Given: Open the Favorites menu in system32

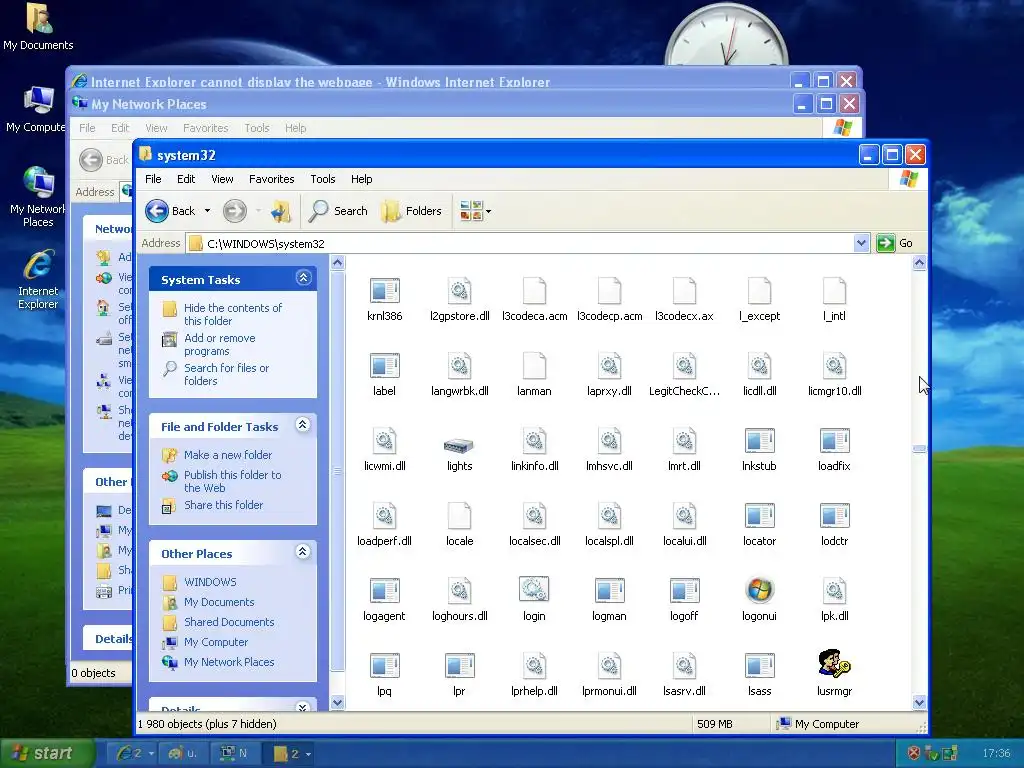Looking at the screenshot, I should (x=272, y=179).
